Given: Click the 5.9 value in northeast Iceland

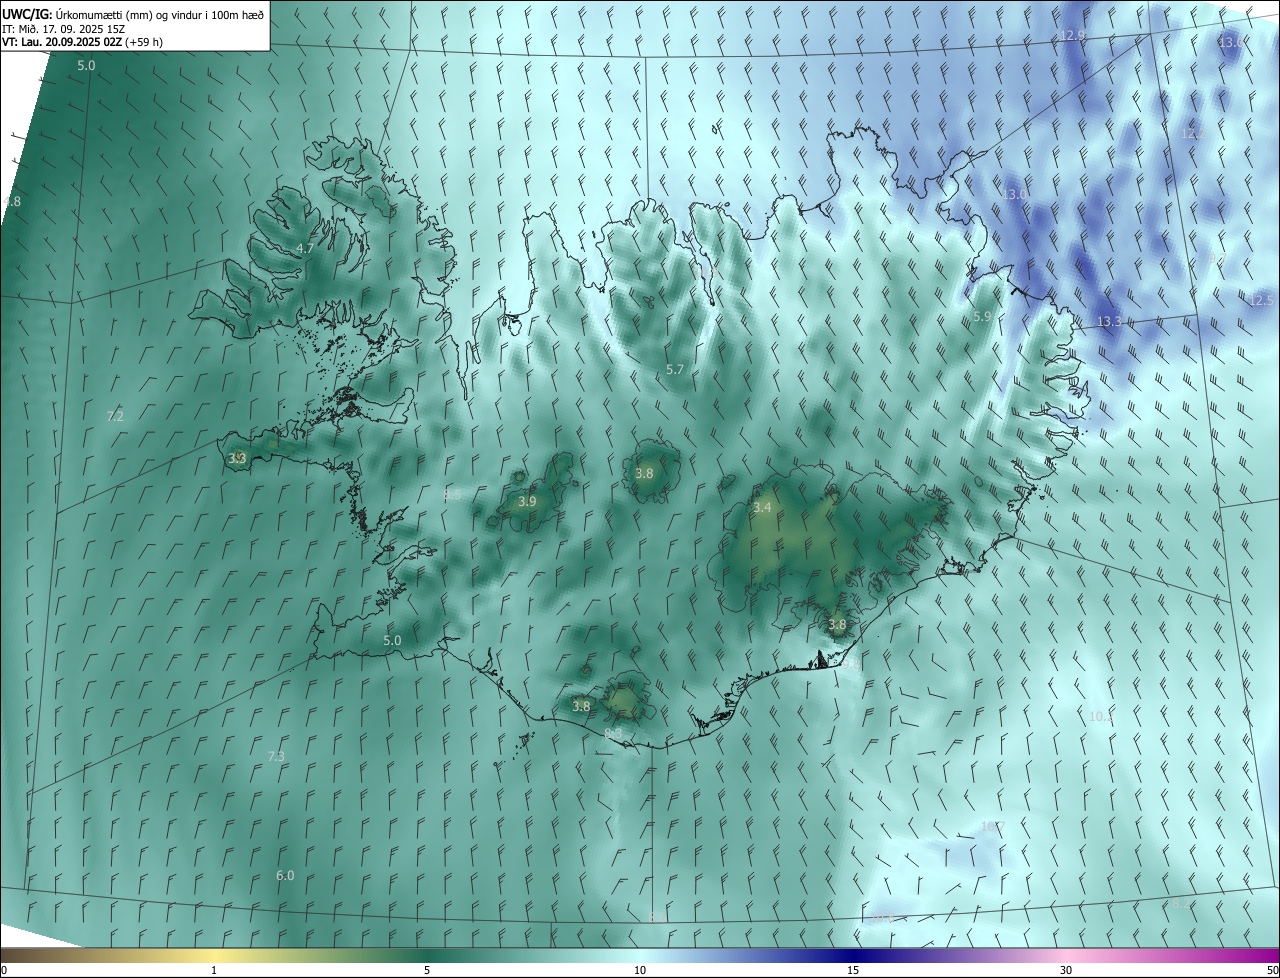Looking at the screenshot, I should (x=982, y=316).
